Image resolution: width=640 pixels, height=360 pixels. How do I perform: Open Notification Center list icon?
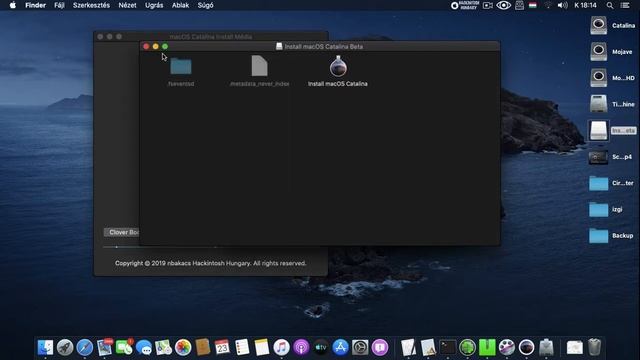tap(625, 5)
